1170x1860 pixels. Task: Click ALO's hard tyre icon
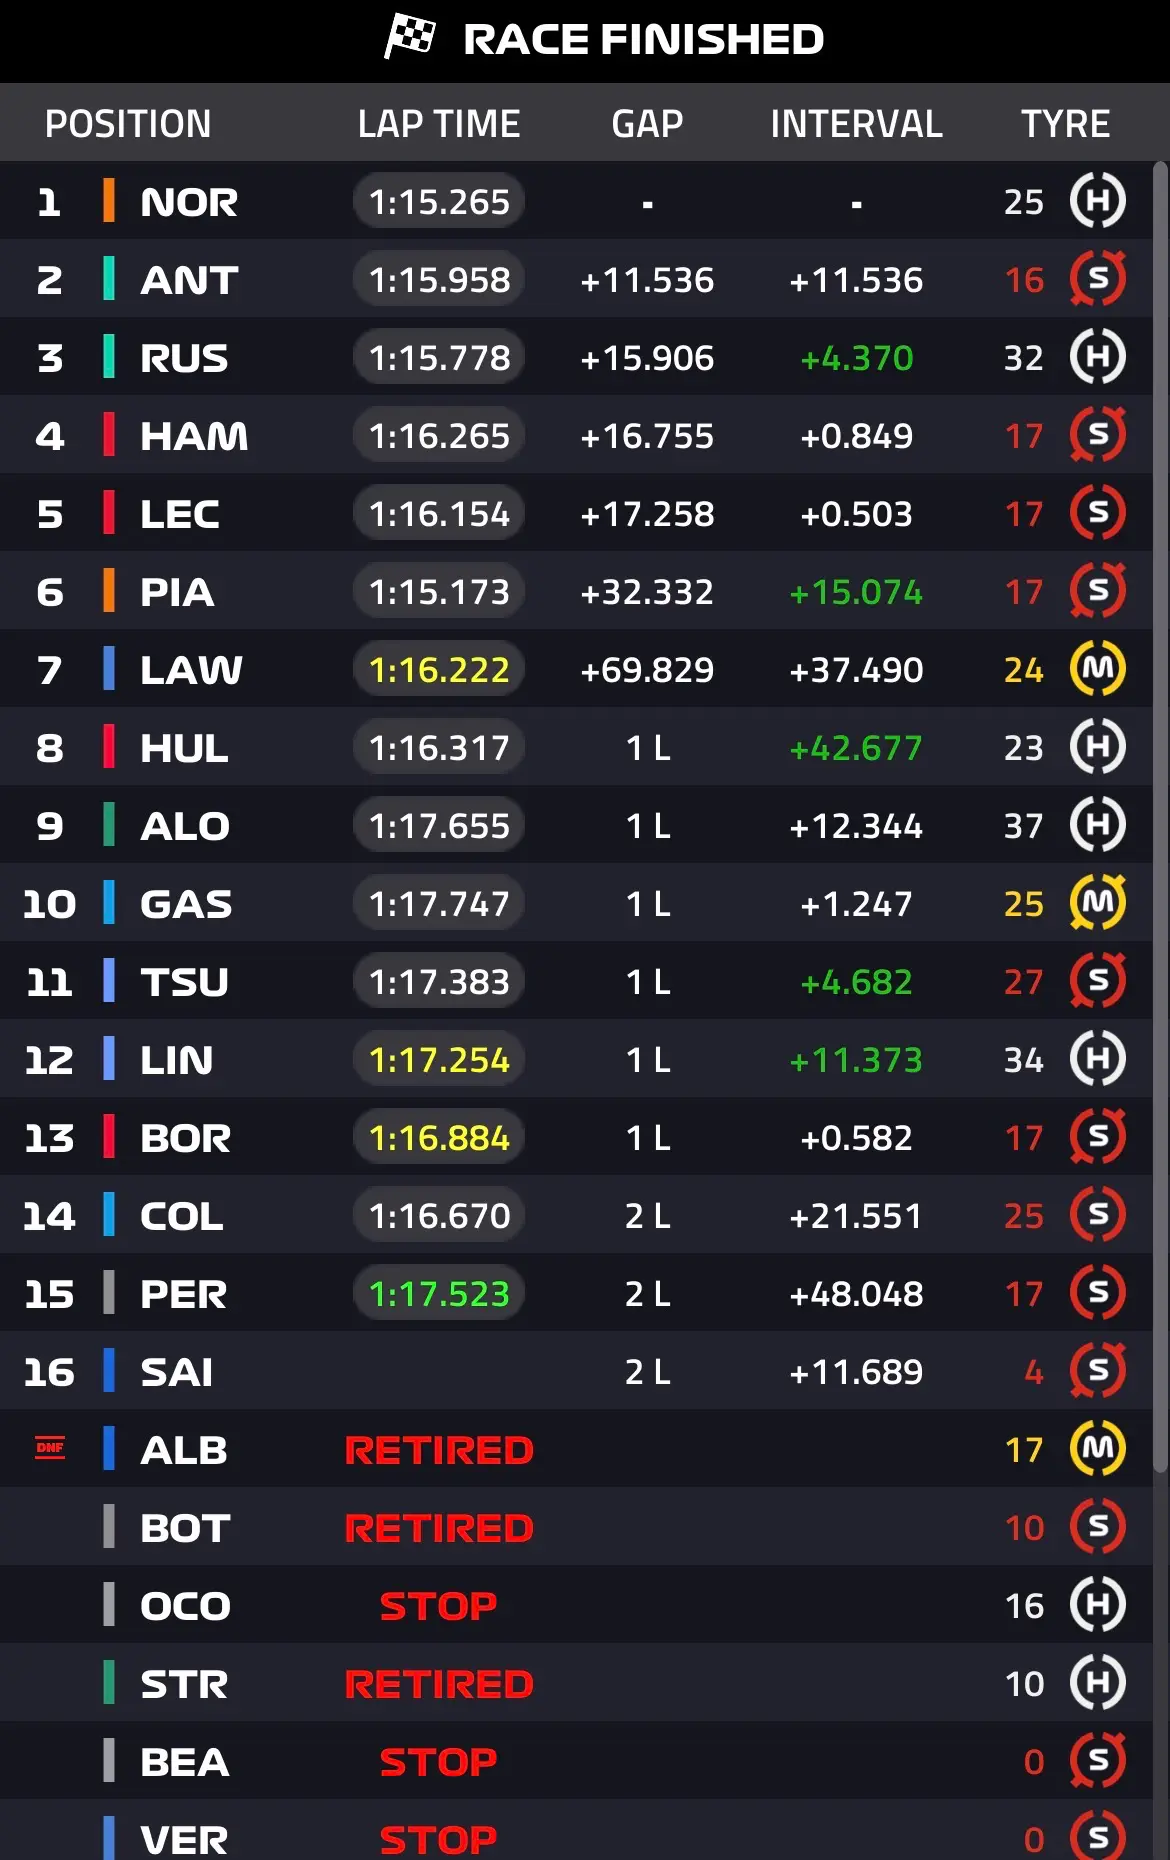(1098, 825)
